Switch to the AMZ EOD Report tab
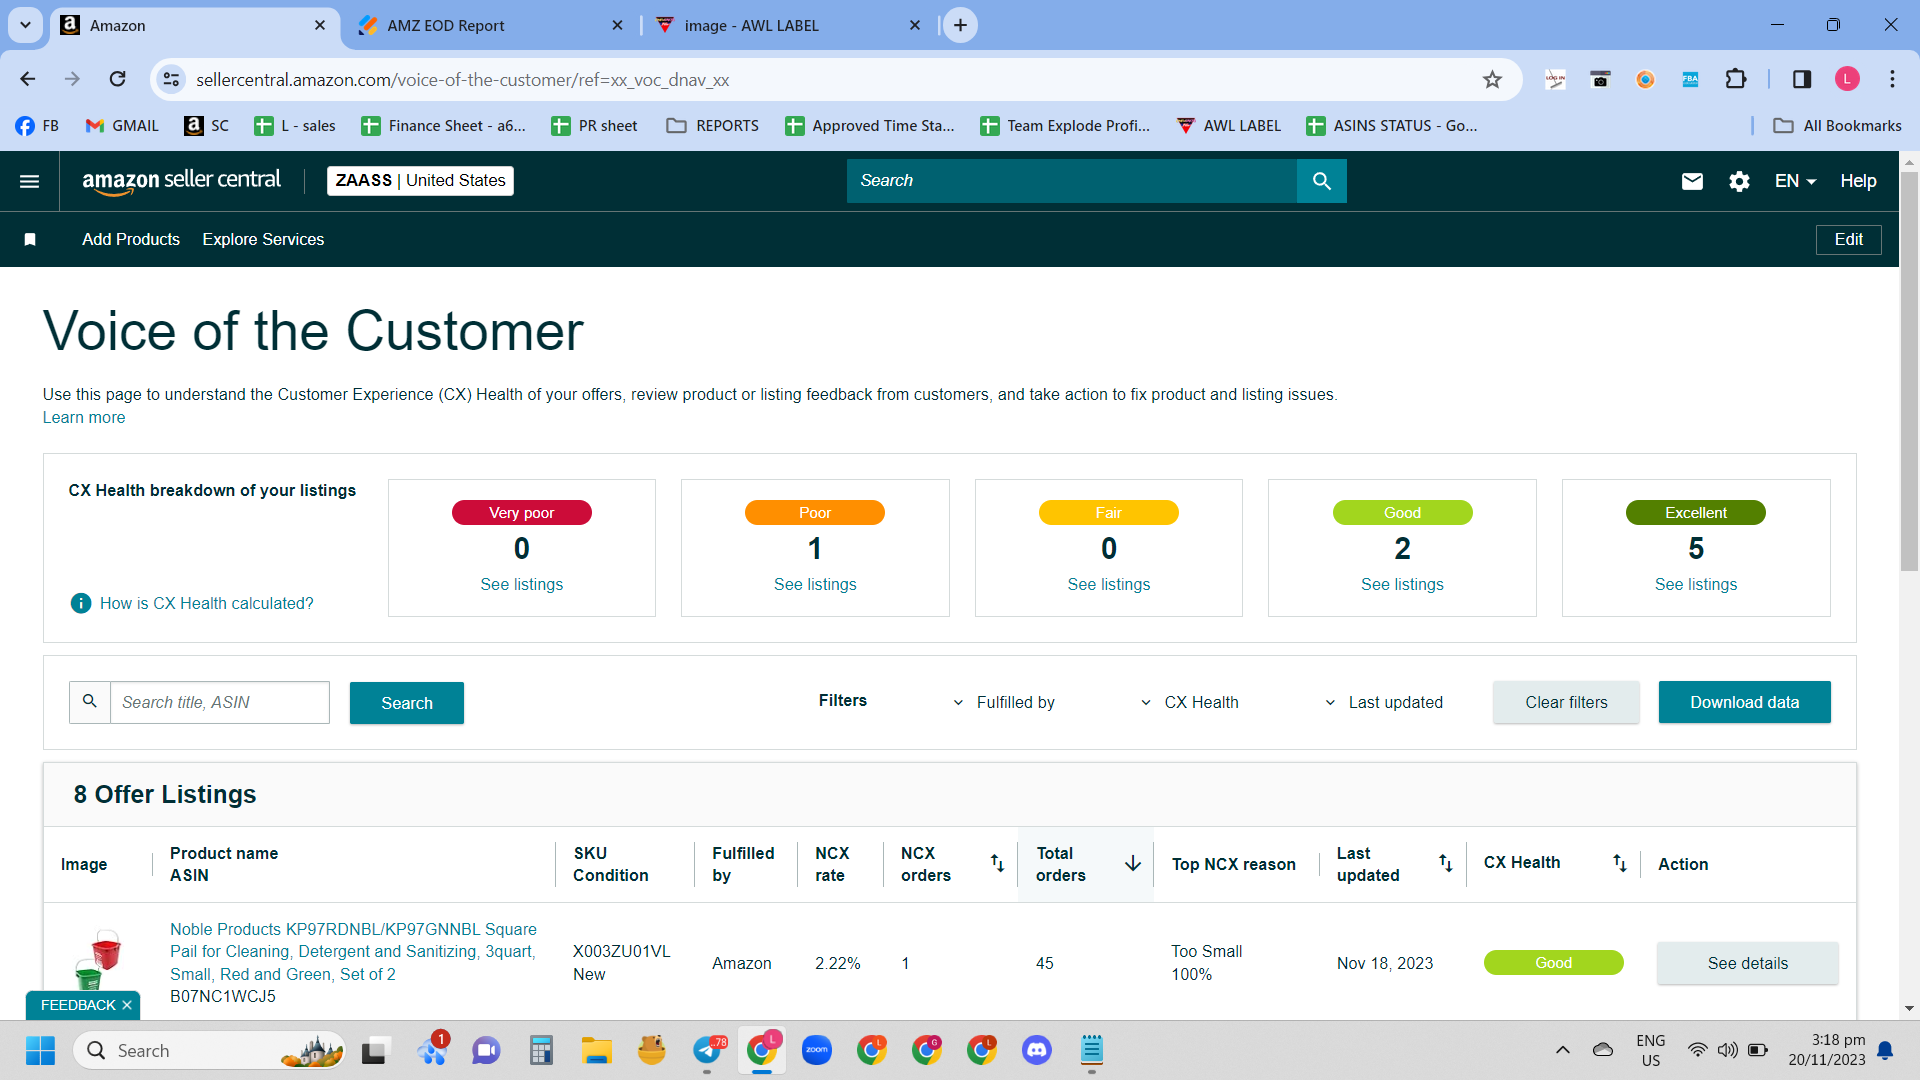This screenshot has width=1920, height=1080. tap(490, 26)
